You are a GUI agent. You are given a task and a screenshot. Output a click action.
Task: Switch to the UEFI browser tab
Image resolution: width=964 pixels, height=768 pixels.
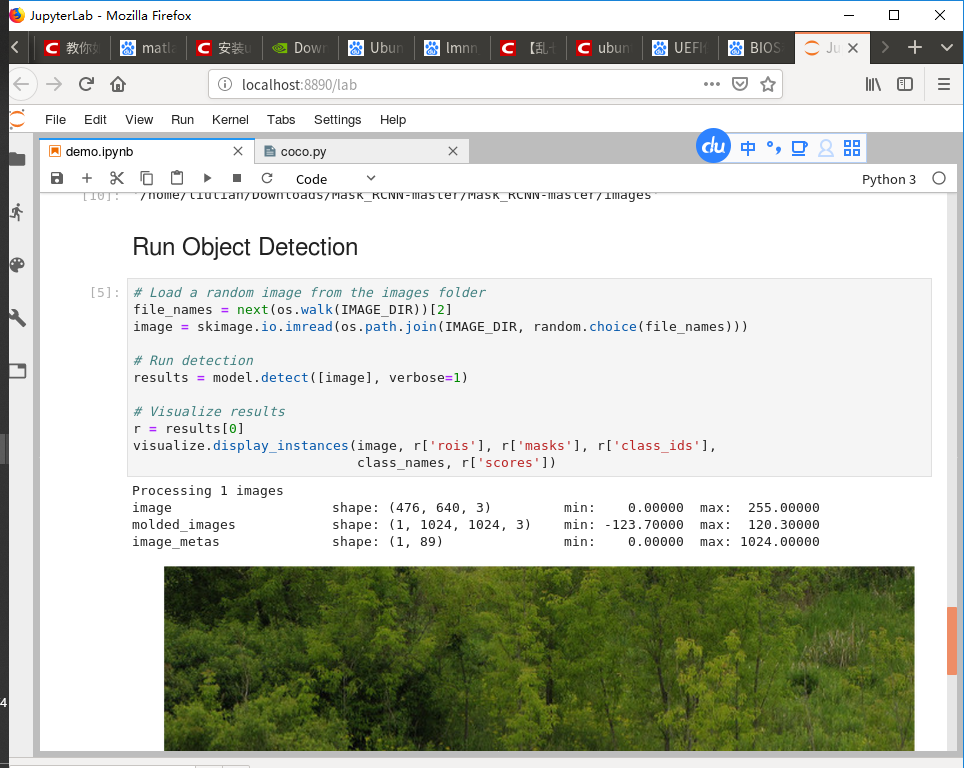pos(679,48)
